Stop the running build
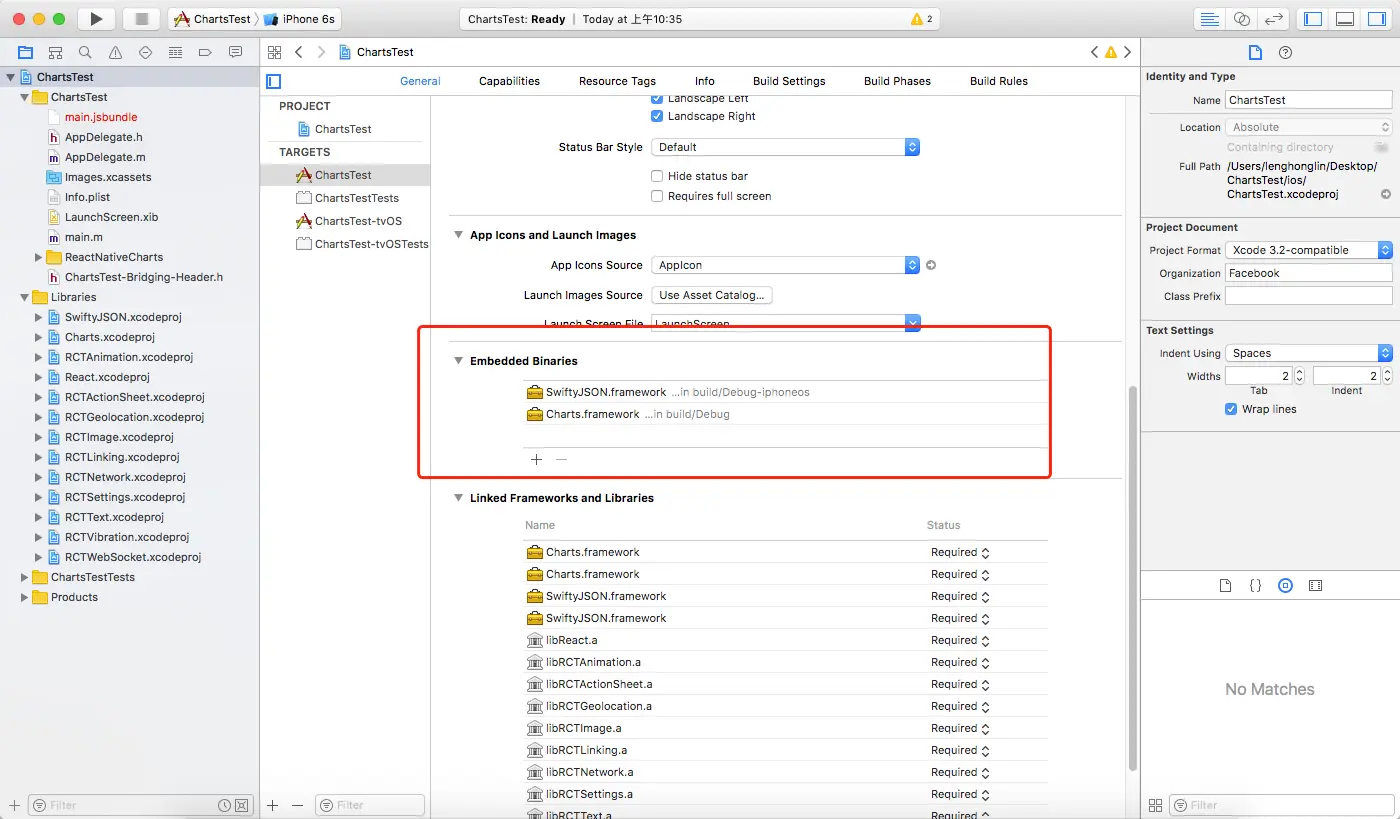This screenshot has width=1400, height=819. click(x=141, y=19)
